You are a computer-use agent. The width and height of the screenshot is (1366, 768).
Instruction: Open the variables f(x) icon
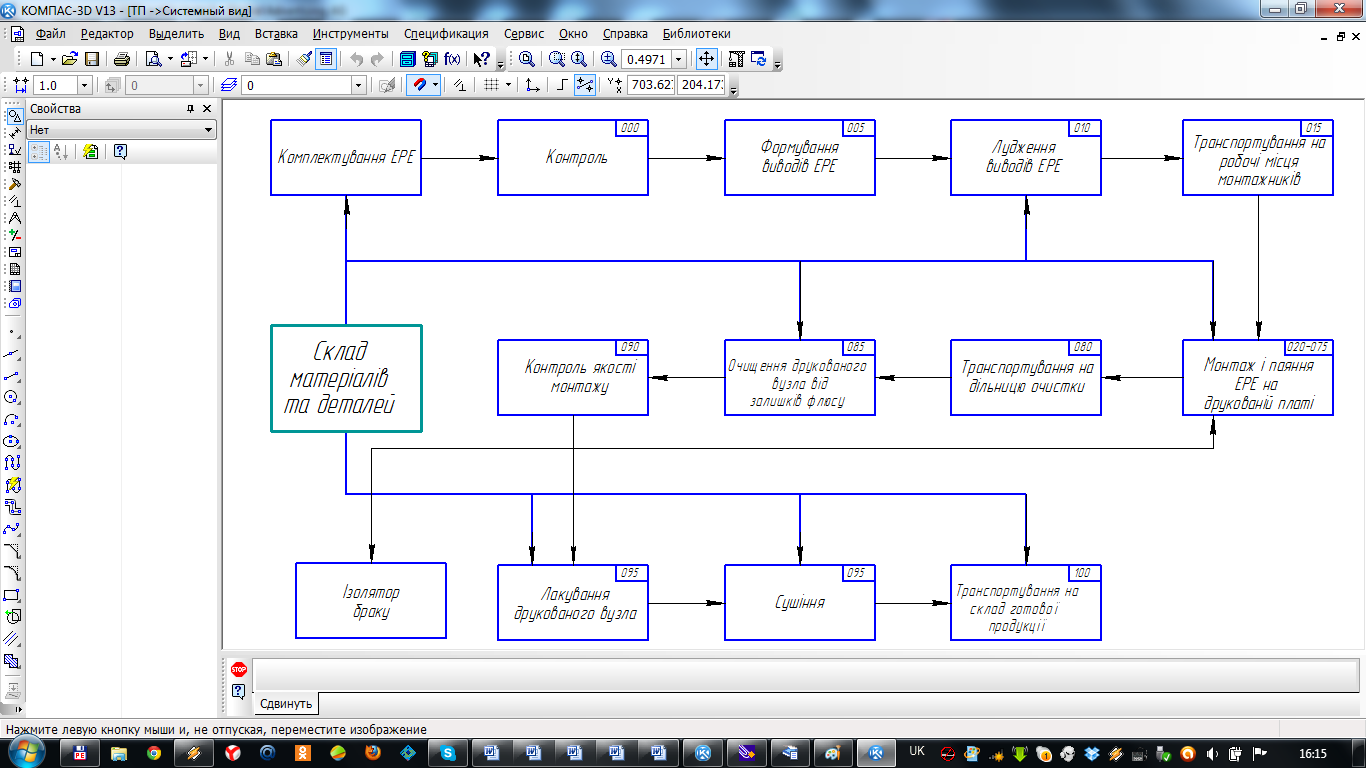pos(452,59)
